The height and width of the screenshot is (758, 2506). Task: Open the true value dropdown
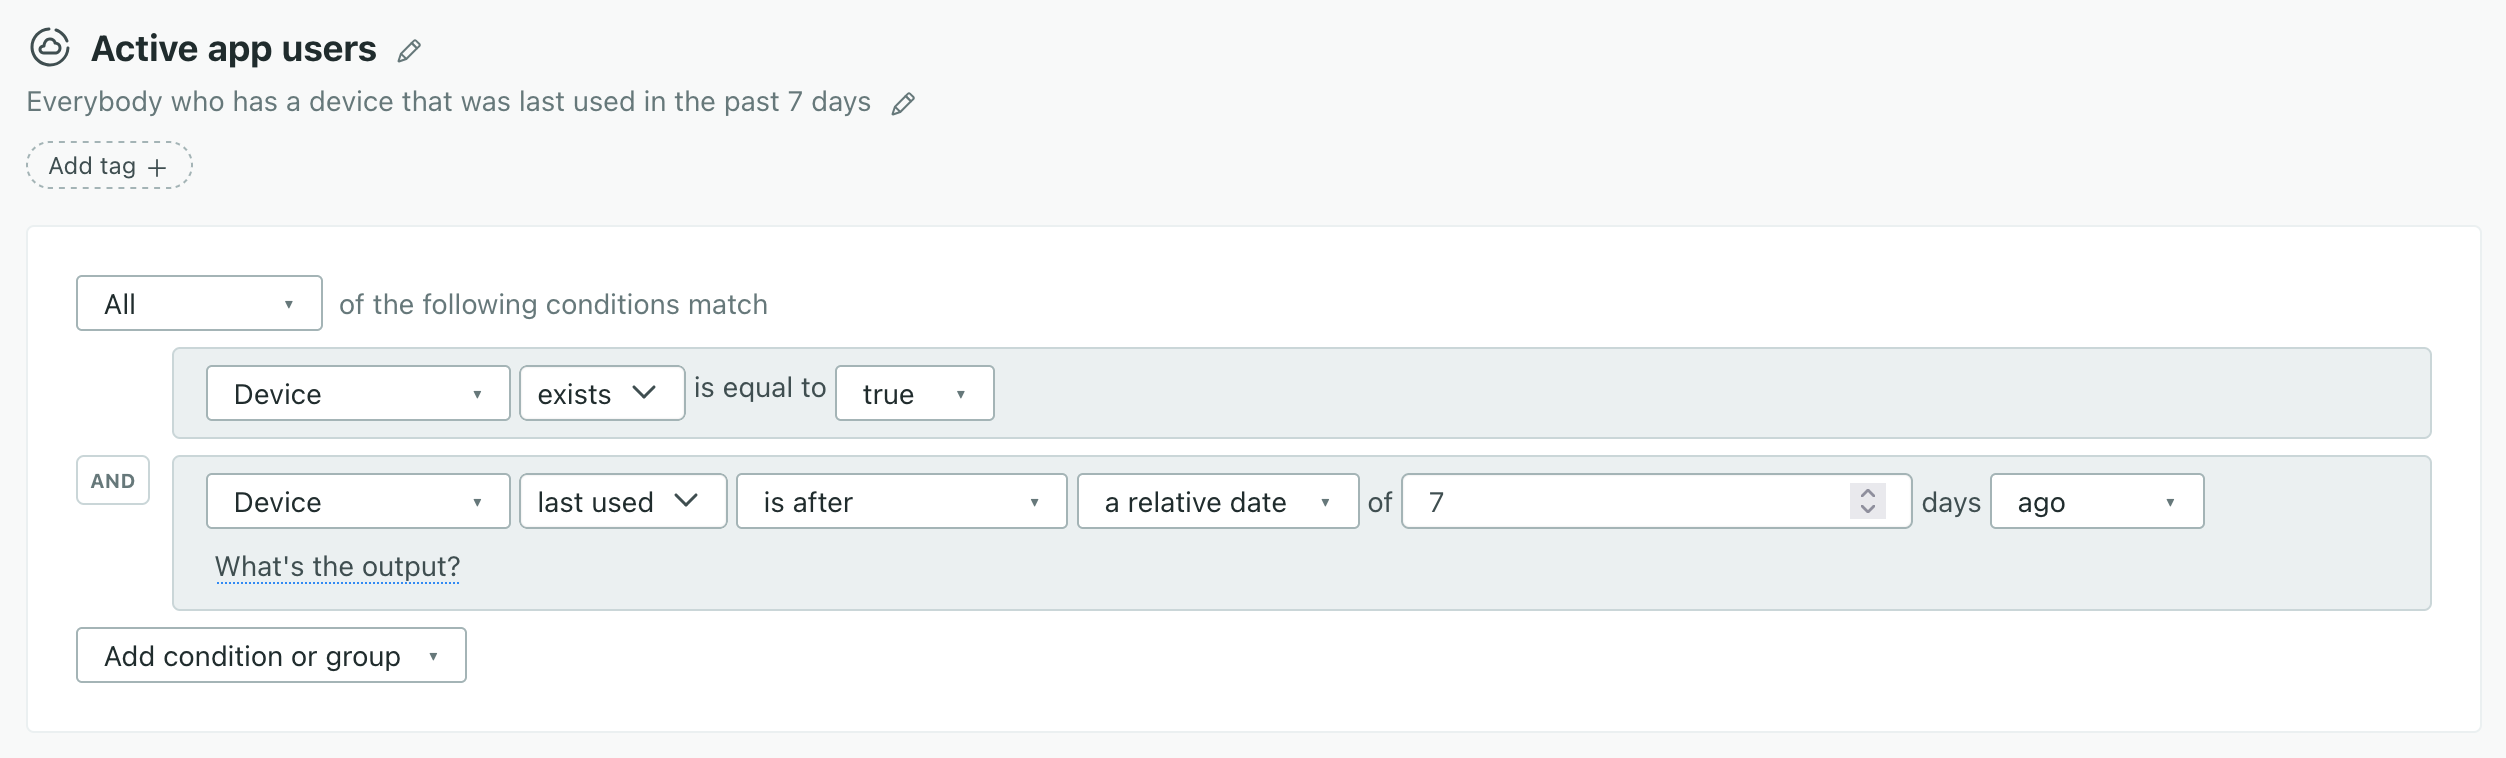click(x=914, y=393)
